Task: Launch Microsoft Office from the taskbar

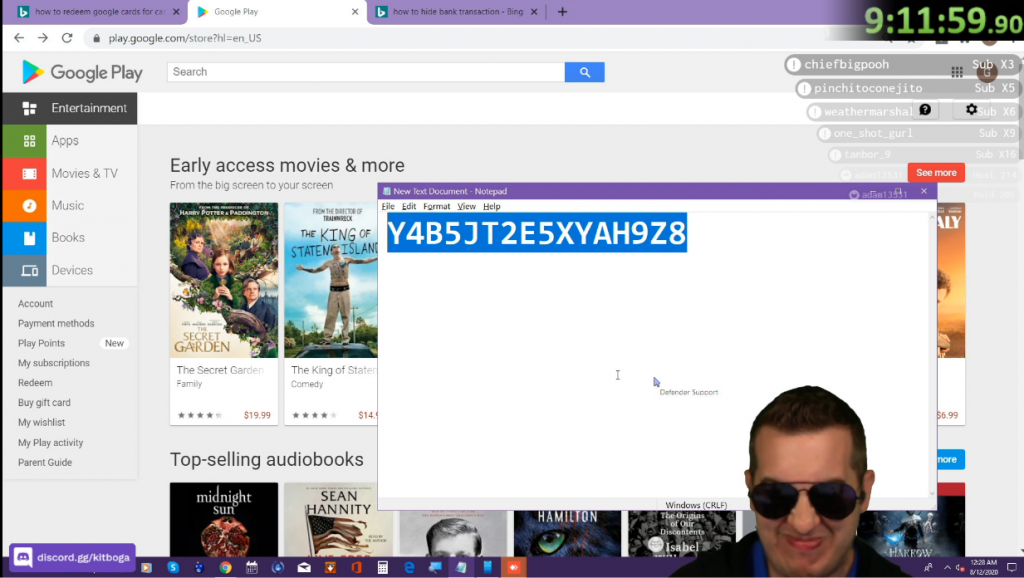Action: point(356,567)
